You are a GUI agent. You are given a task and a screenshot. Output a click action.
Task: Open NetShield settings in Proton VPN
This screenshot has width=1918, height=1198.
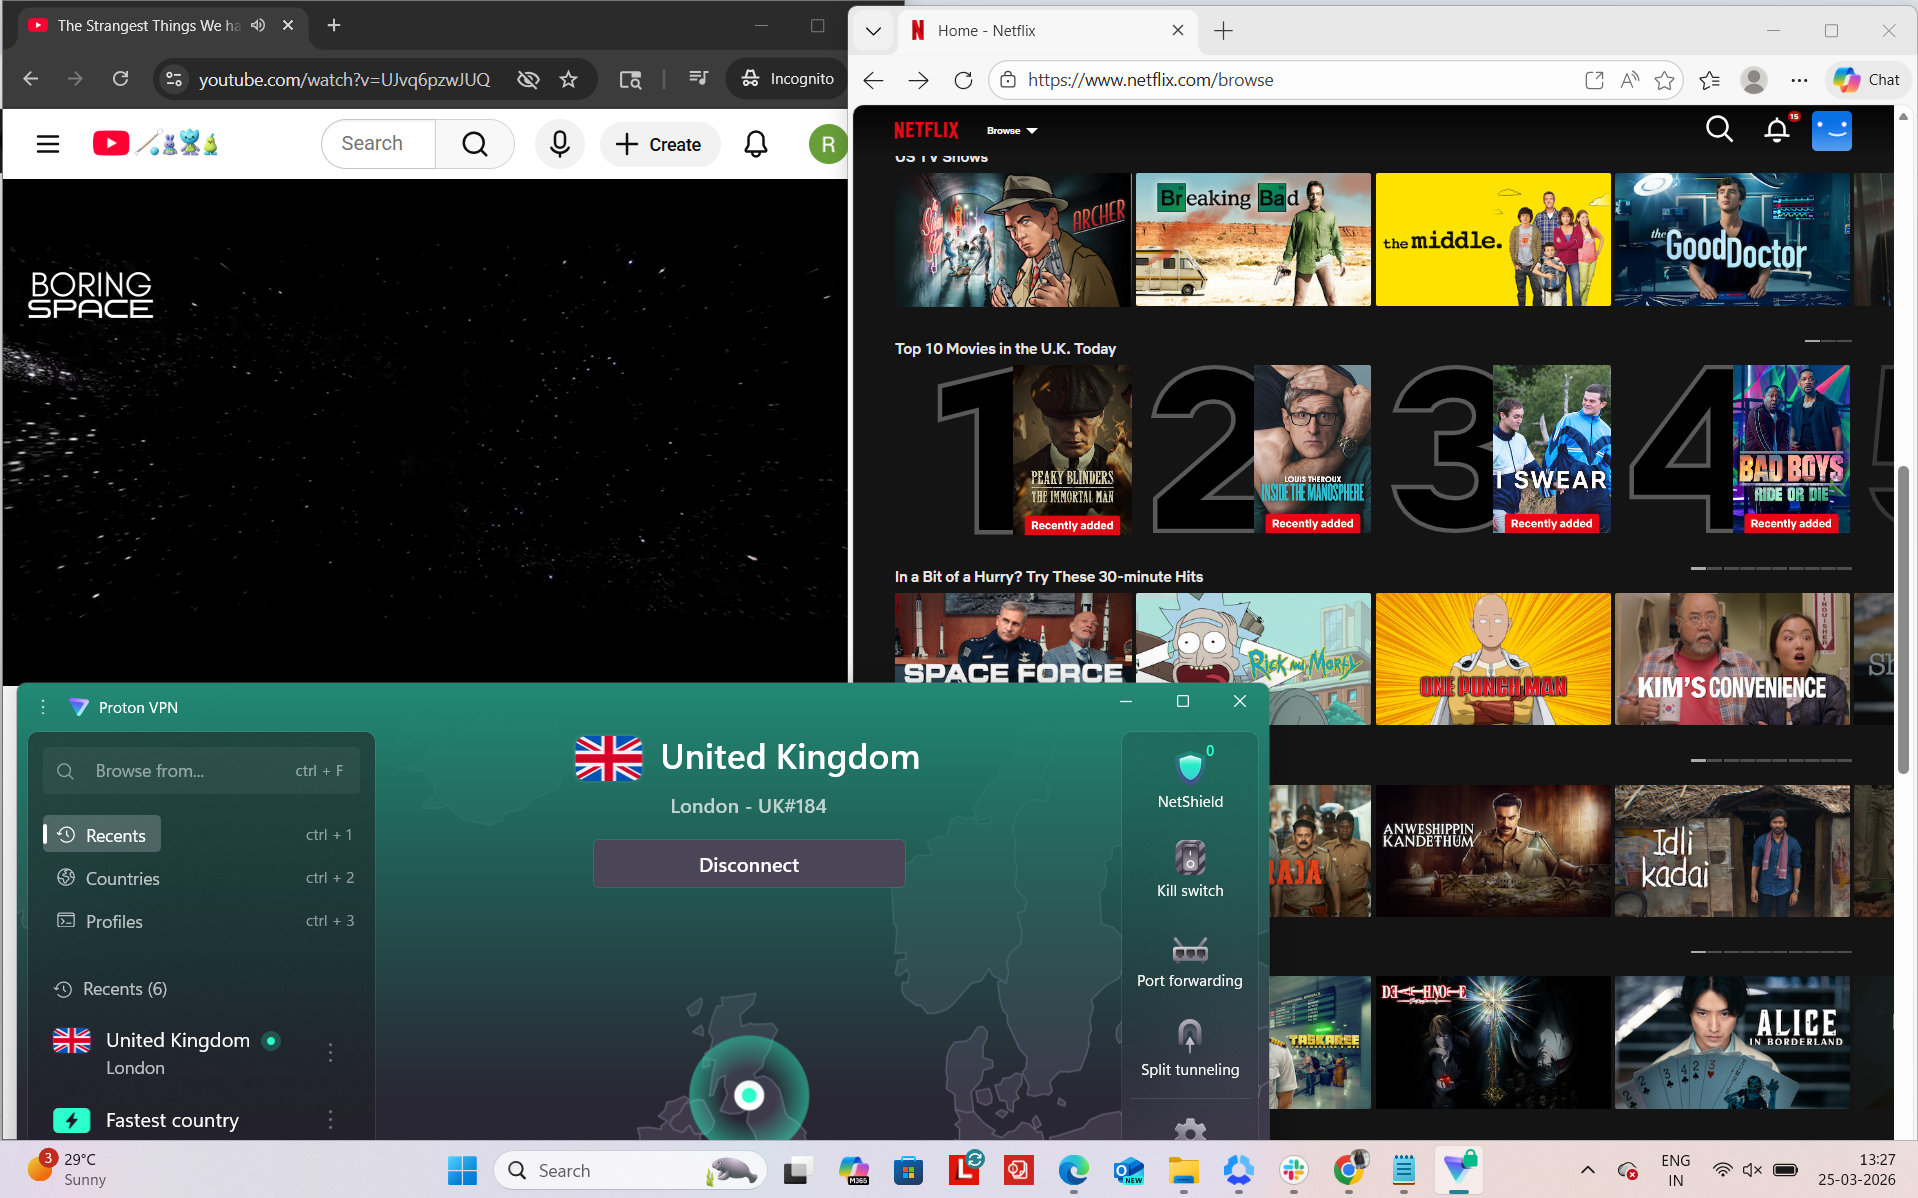1189,767
